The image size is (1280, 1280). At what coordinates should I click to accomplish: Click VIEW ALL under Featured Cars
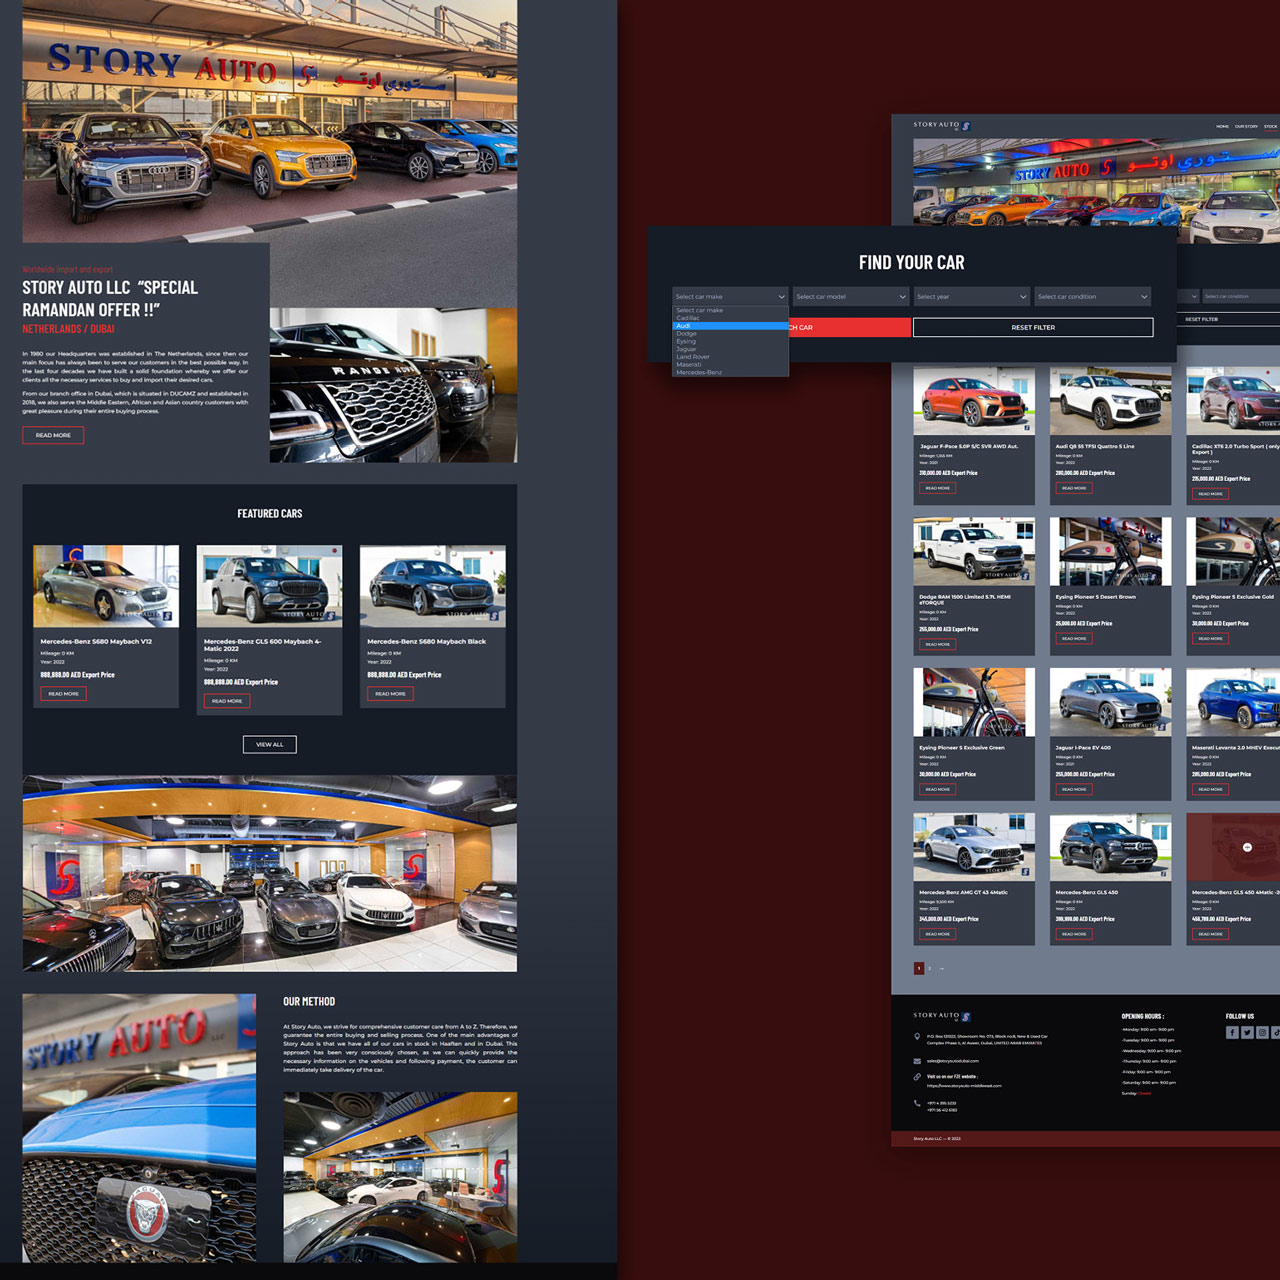tap(269, 744)
